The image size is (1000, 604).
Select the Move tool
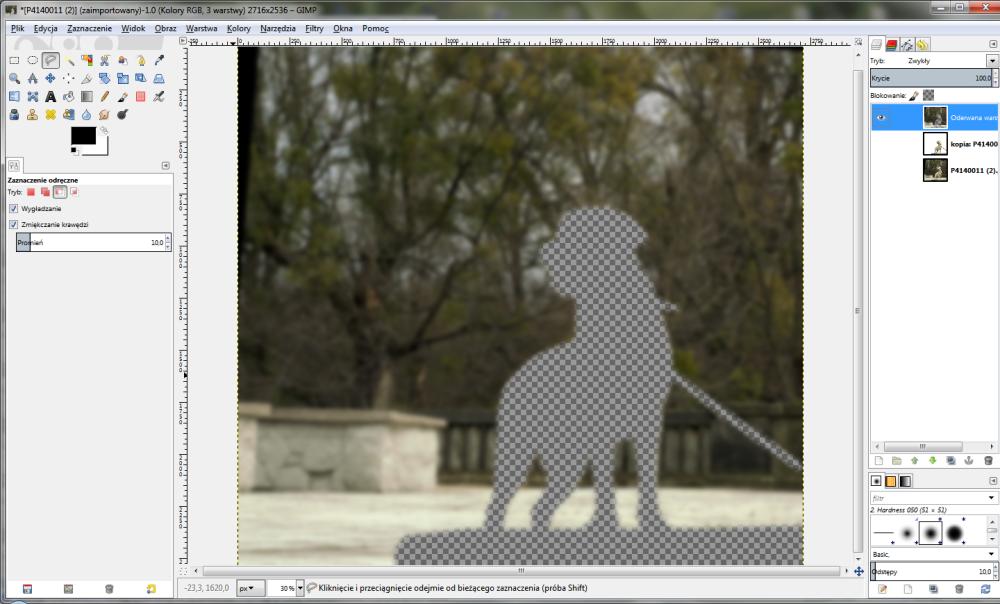[x=50, y=78]
